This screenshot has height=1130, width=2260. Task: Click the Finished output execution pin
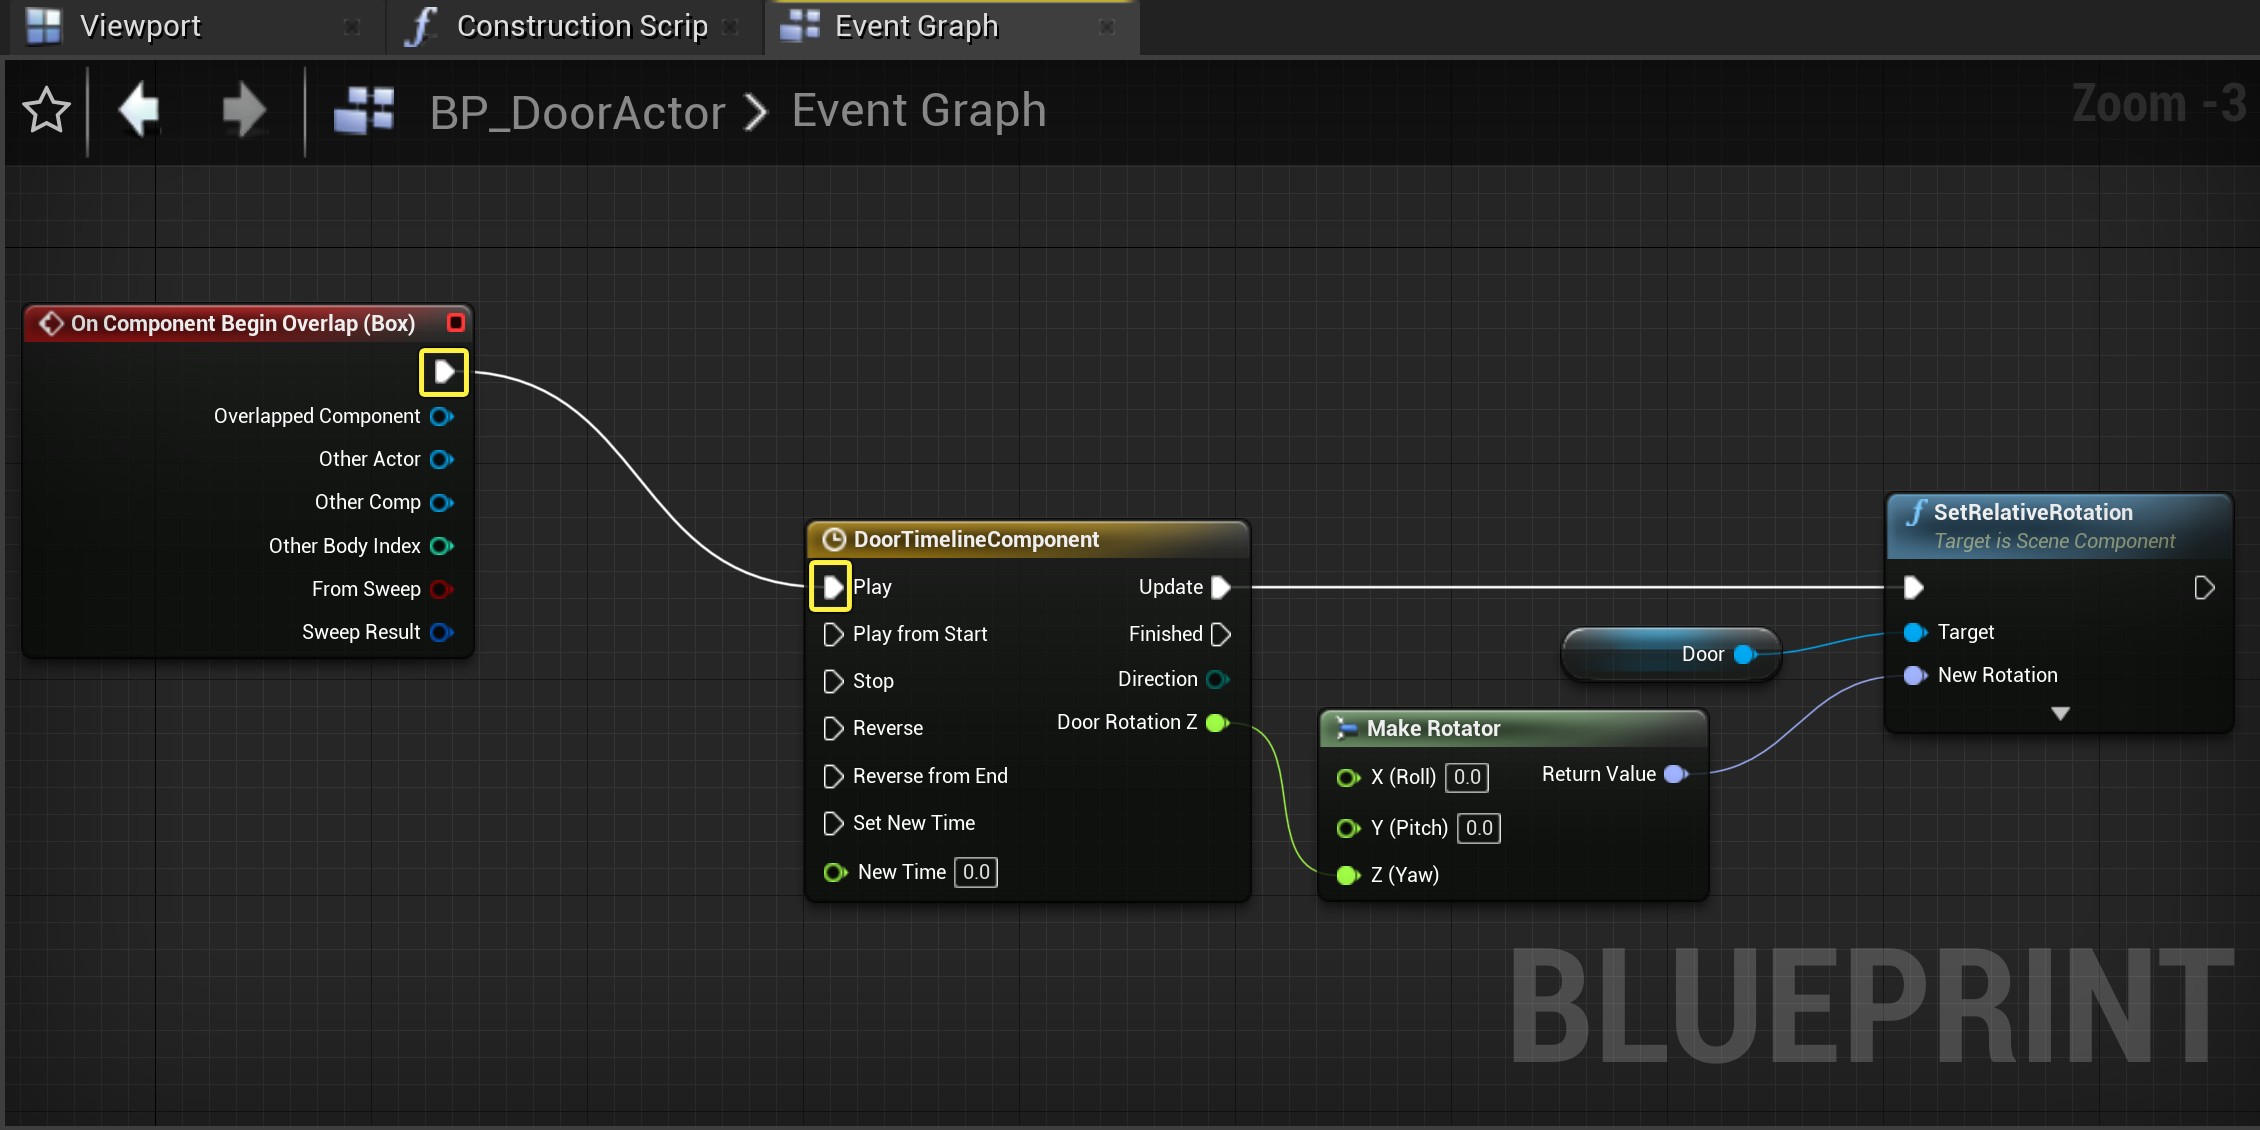(x=1220, y=634)
